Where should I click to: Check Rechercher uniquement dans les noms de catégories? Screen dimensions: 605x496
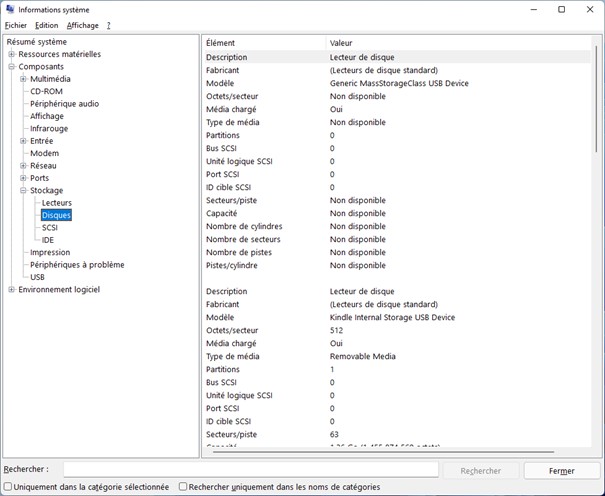(183, 487)
